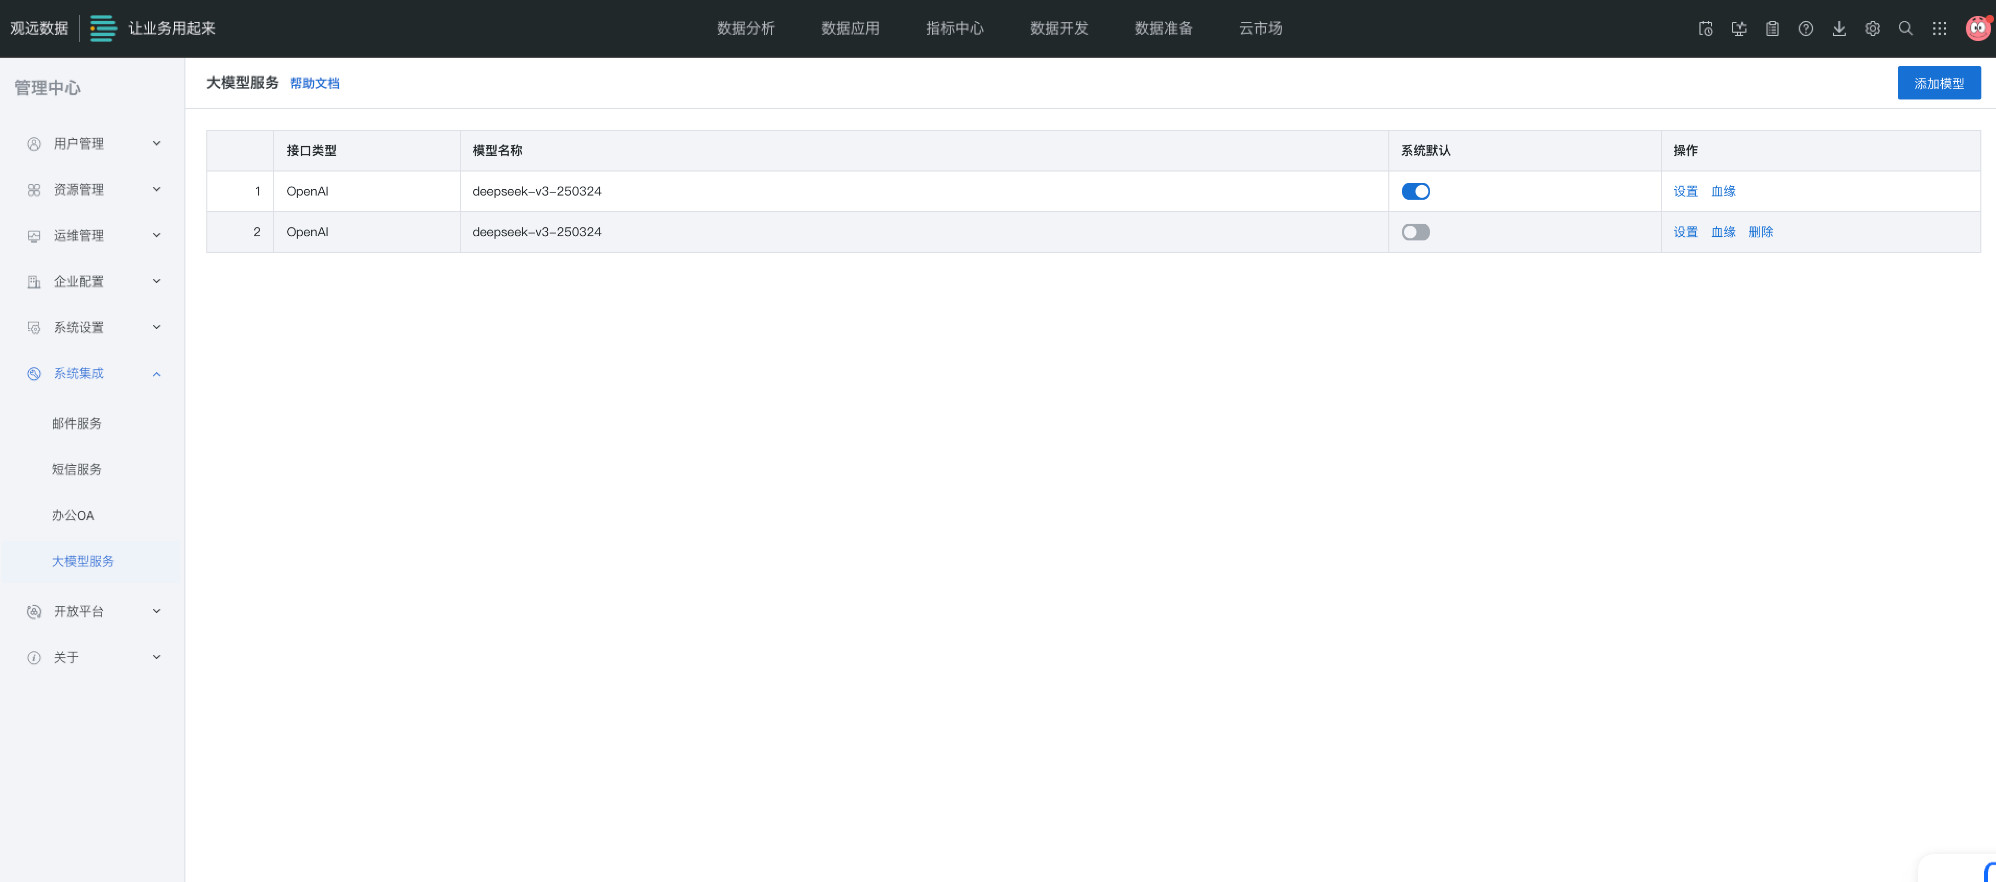Click the help question mark icon
Image resolution: width=1996 pixels, height=882 pixels.
[1805, 29]
